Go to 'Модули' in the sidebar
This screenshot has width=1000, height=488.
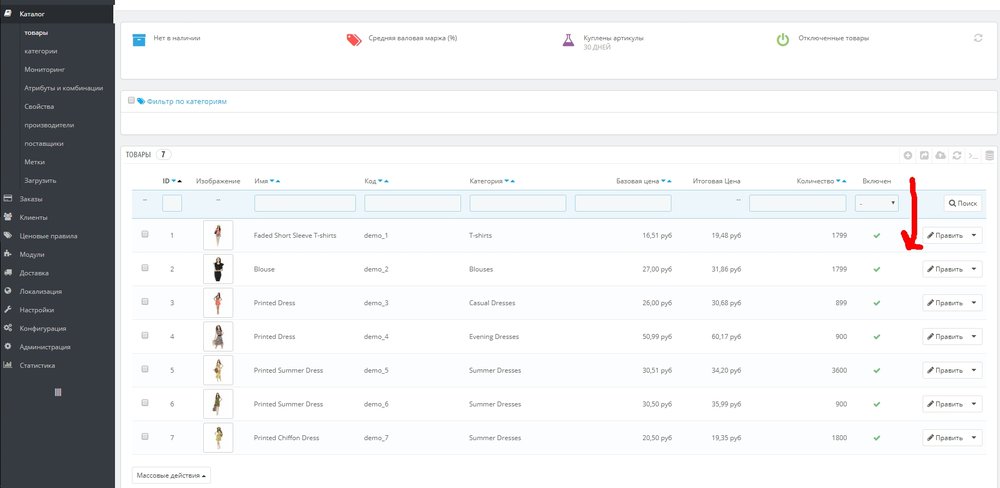(32, 254)
